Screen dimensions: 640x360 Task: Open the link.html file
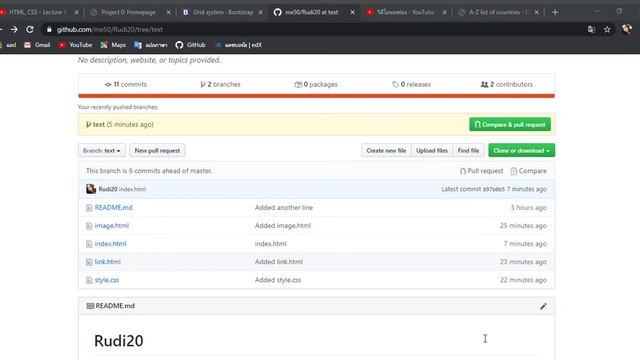(x=107, y=262)
